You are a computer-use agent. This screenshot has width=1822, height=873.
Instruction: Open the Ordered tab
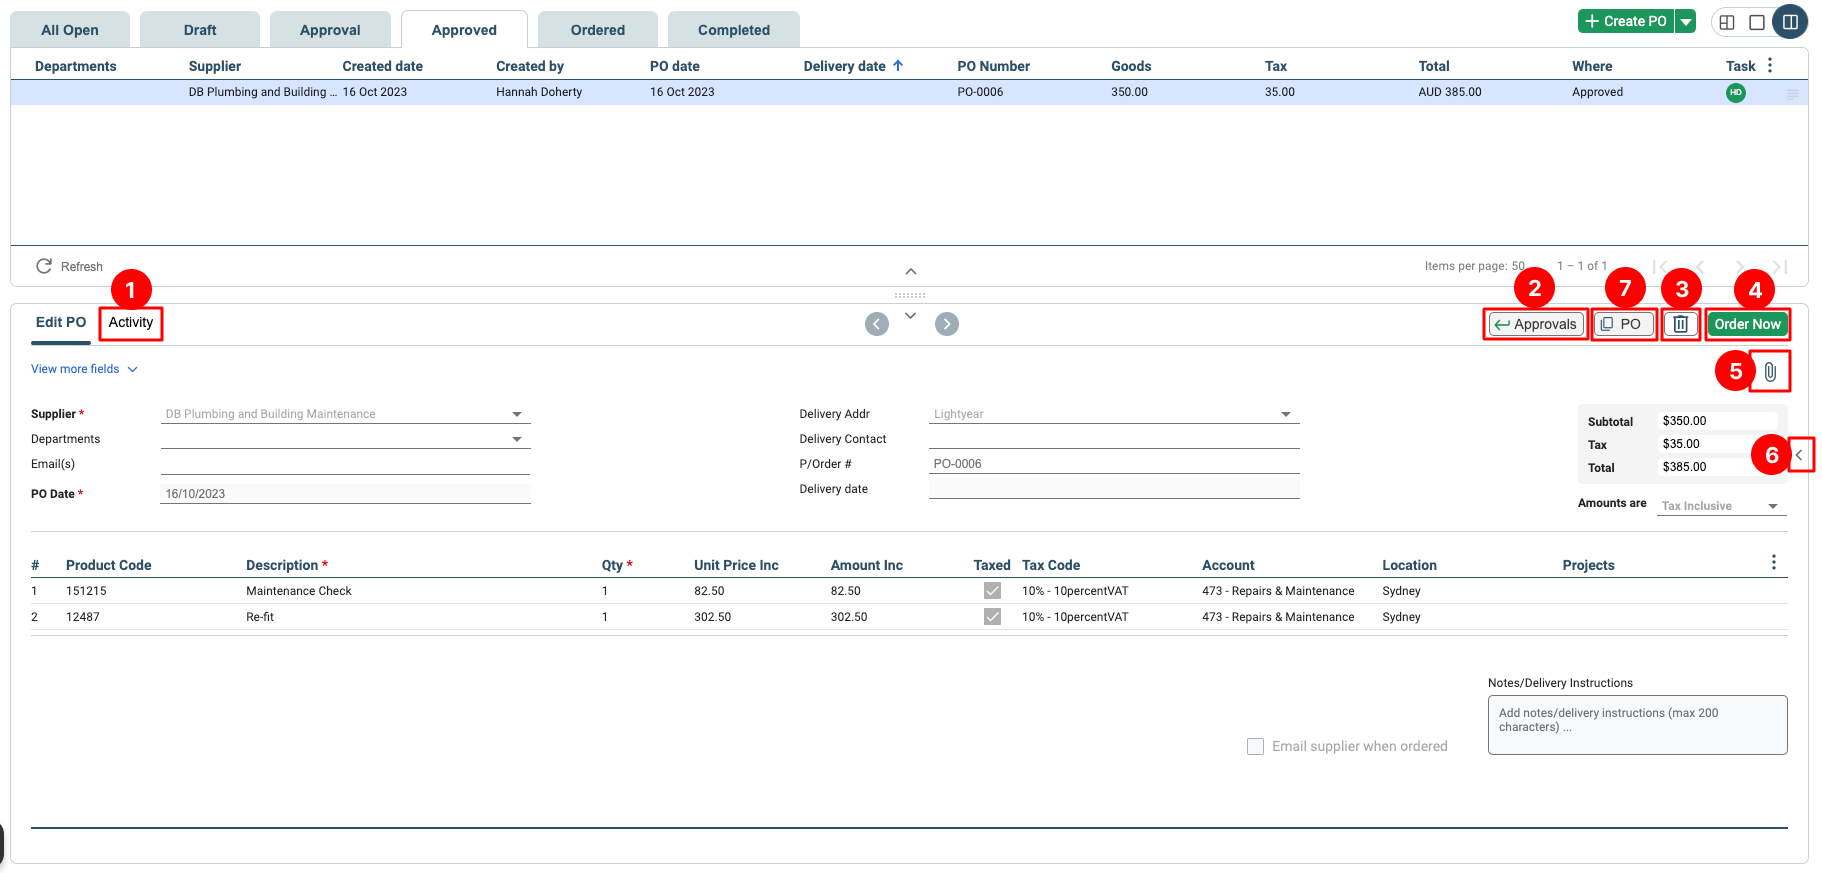(598, 30)
